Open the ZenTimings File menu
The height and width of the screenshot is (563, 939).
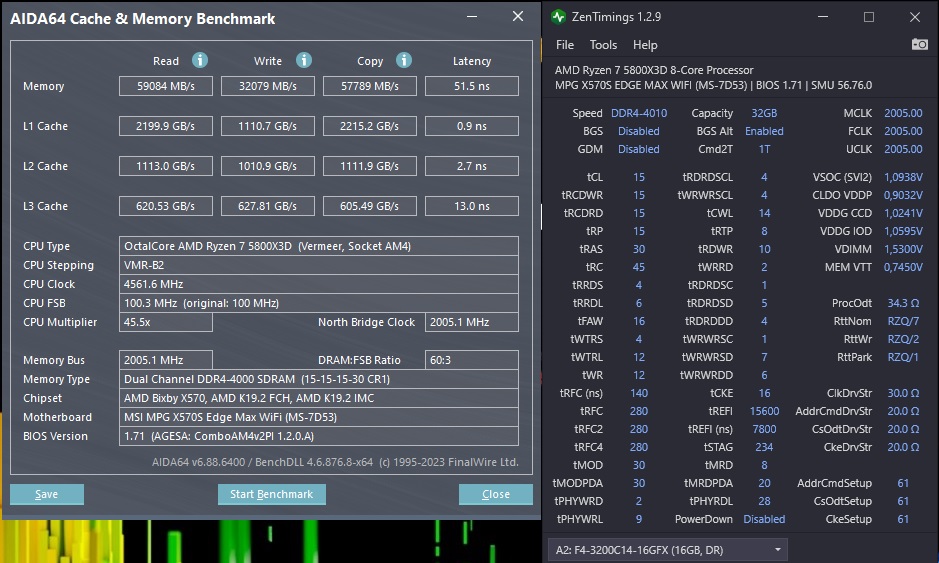[x=565, y=45]
